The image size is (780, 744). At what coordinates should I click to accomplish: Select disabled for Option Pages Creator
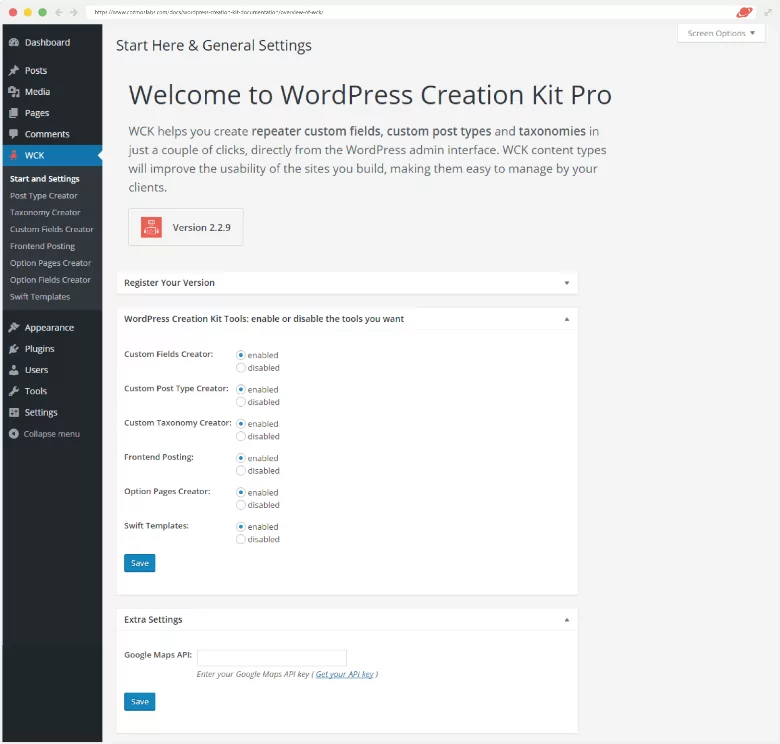tap(241, 505)
